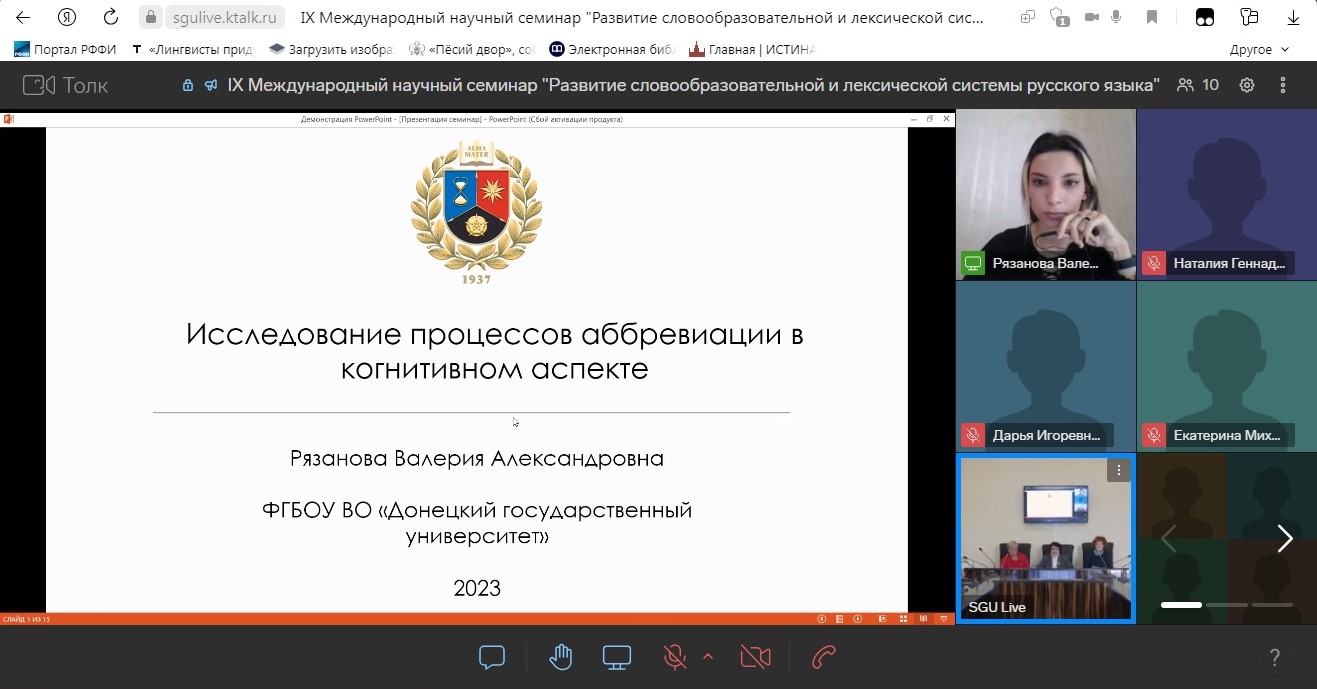Open the add-to-tab-group icon in address bar
The width and height of the screenshot is (1317, 689).
pos(1028,18)
